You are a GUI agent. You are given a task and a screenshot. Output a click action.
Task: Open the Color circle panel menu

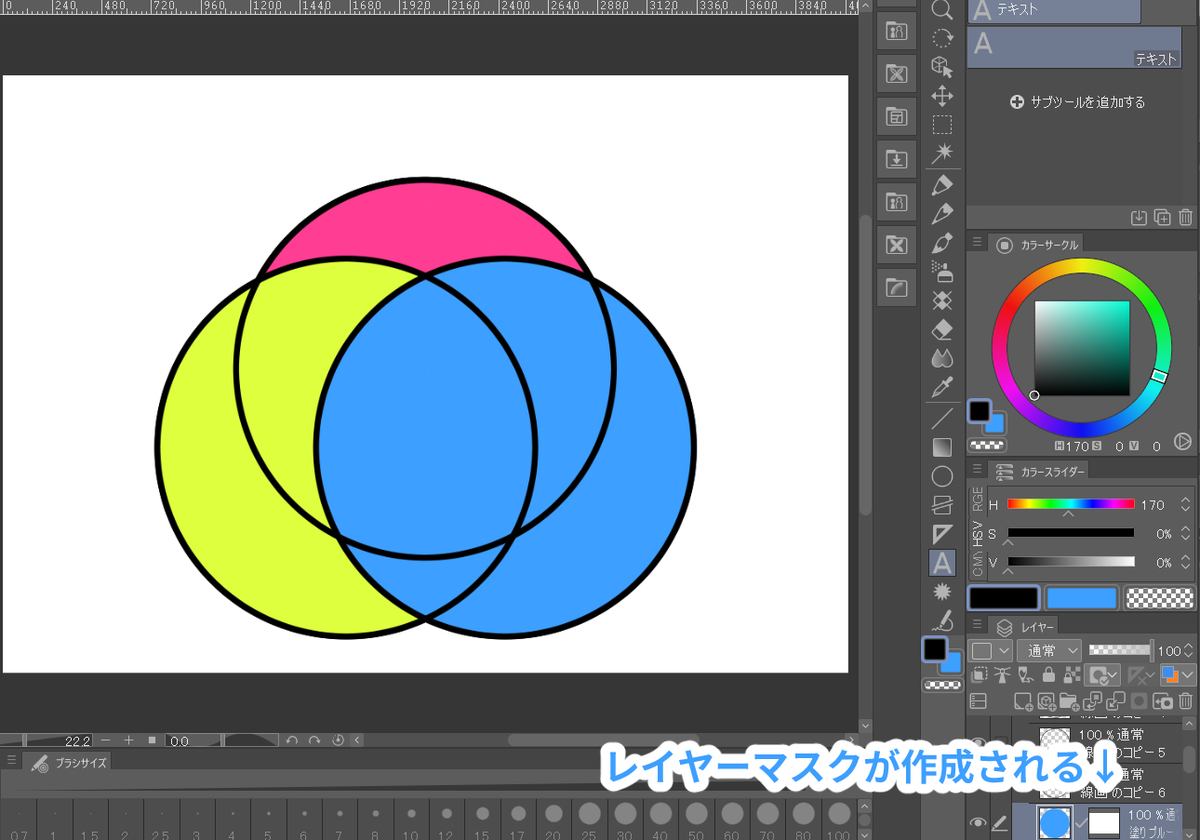tap(976, 243)
